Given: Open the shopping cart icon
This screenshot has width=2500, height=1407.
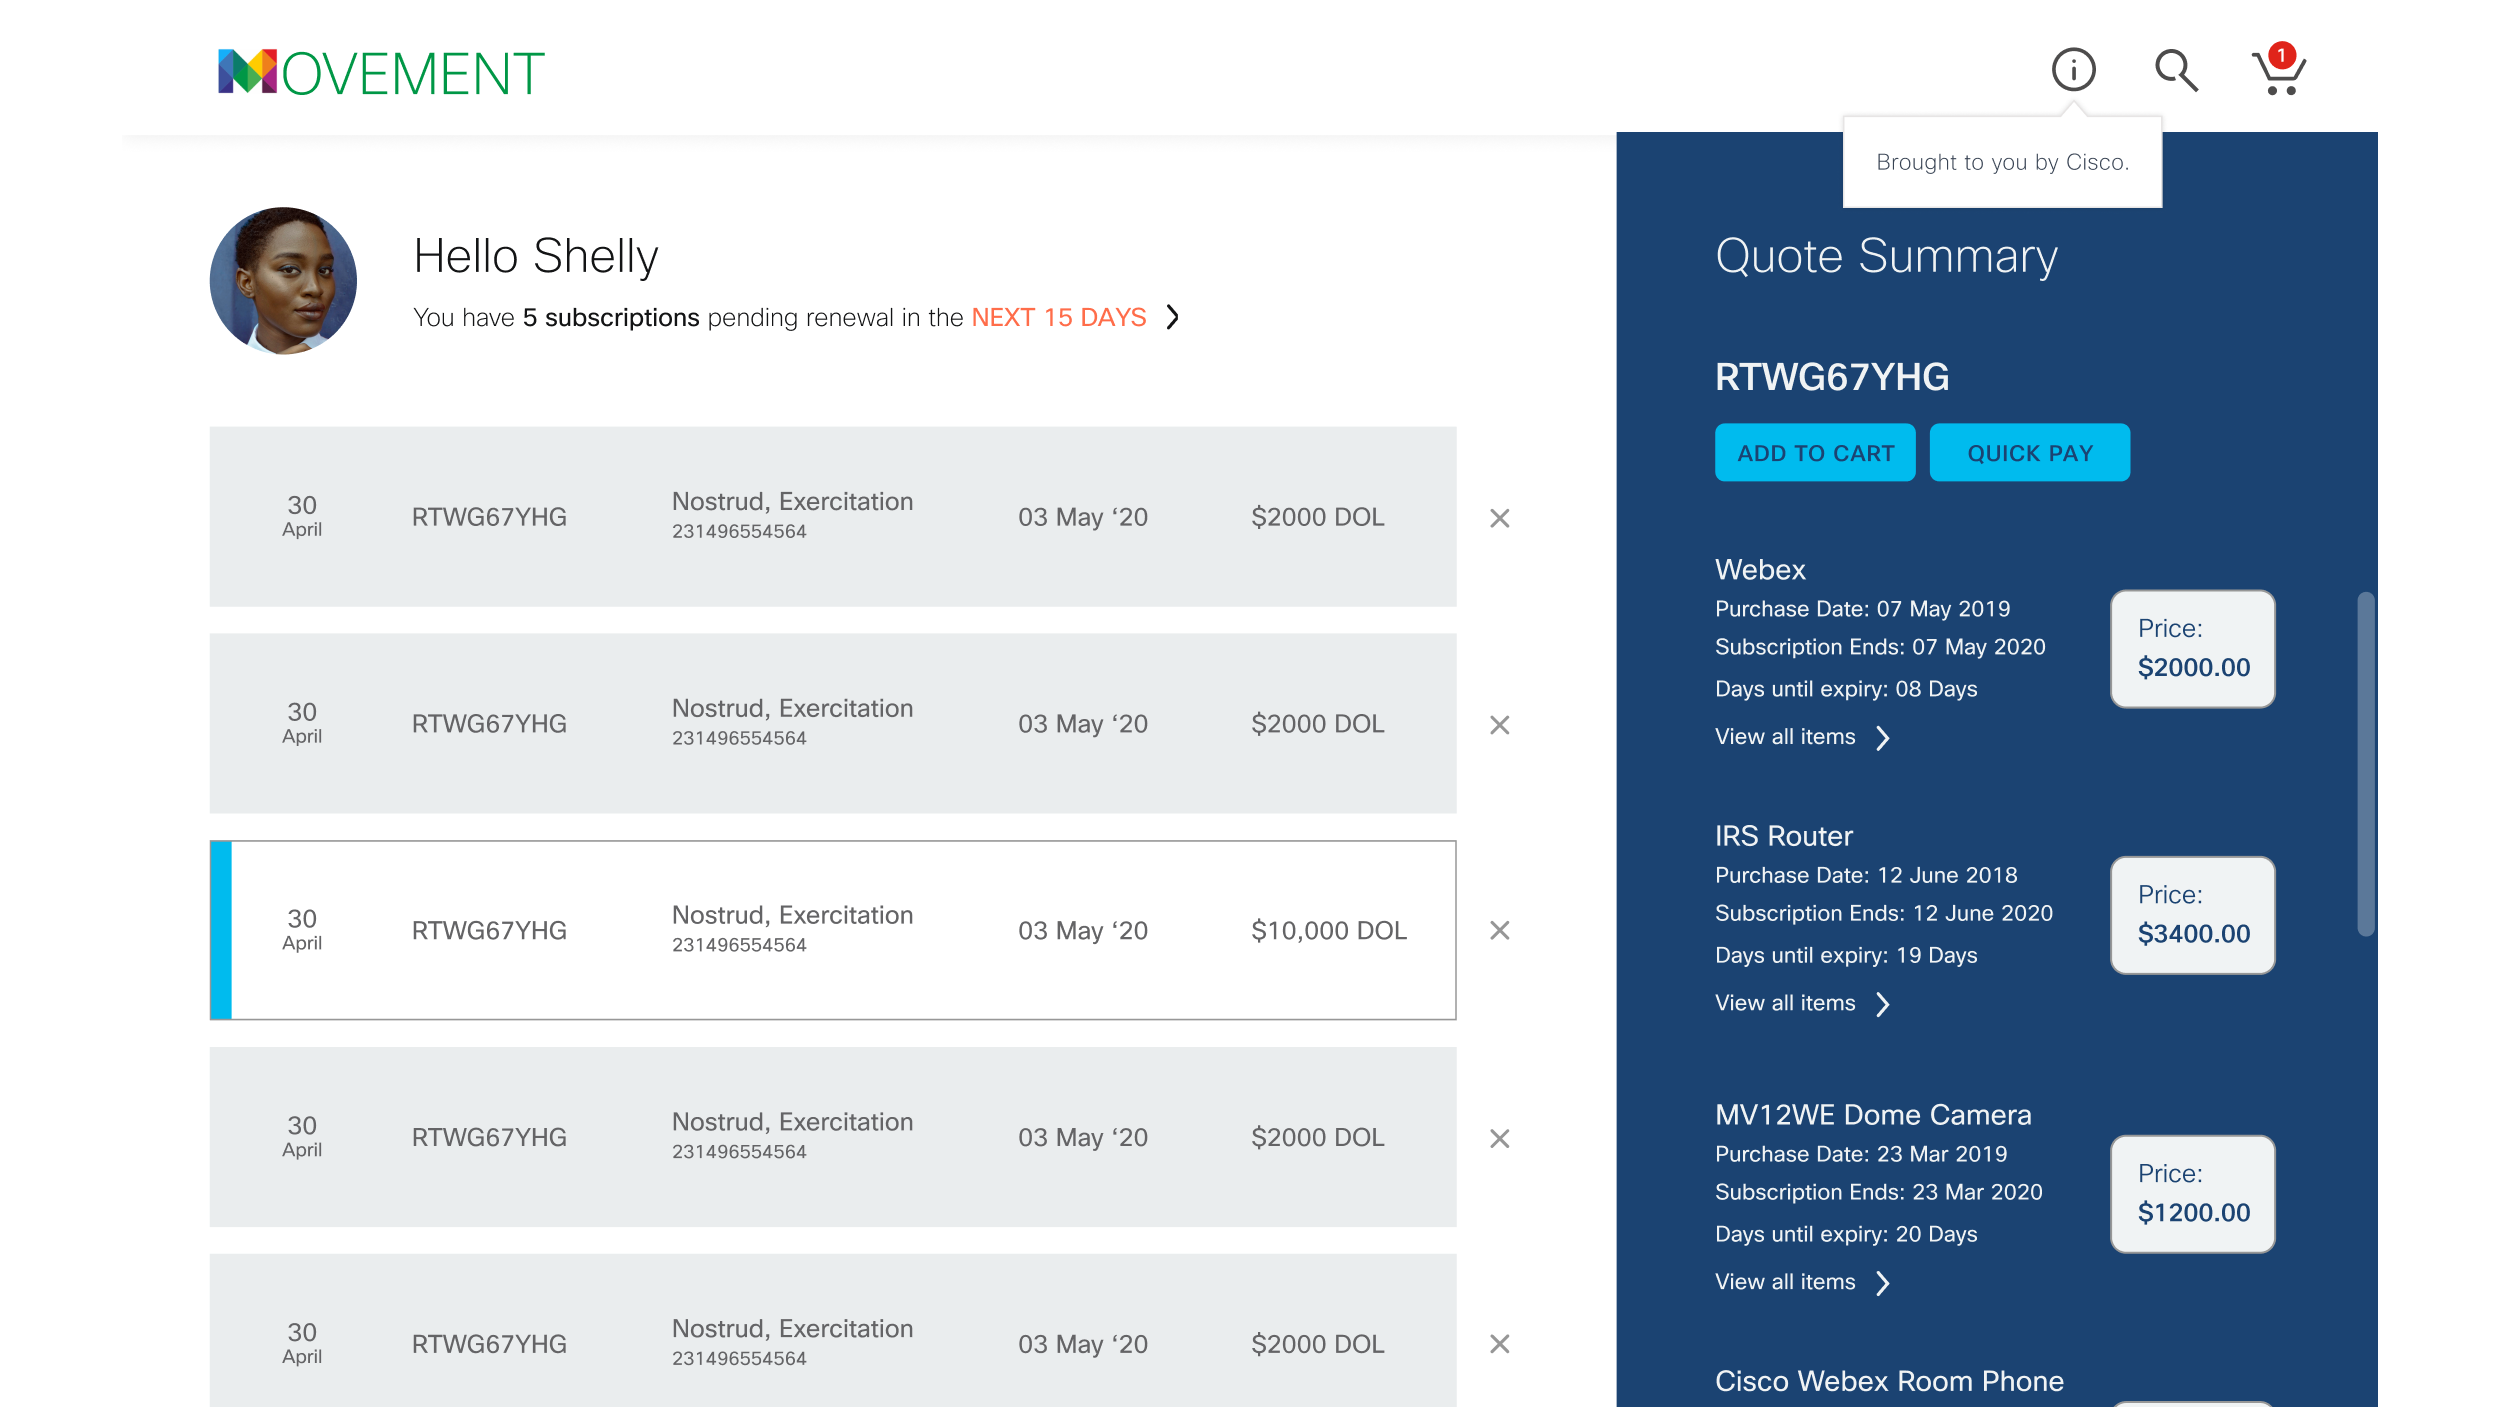Looking at the screenshot, I should coord(2278,71).
